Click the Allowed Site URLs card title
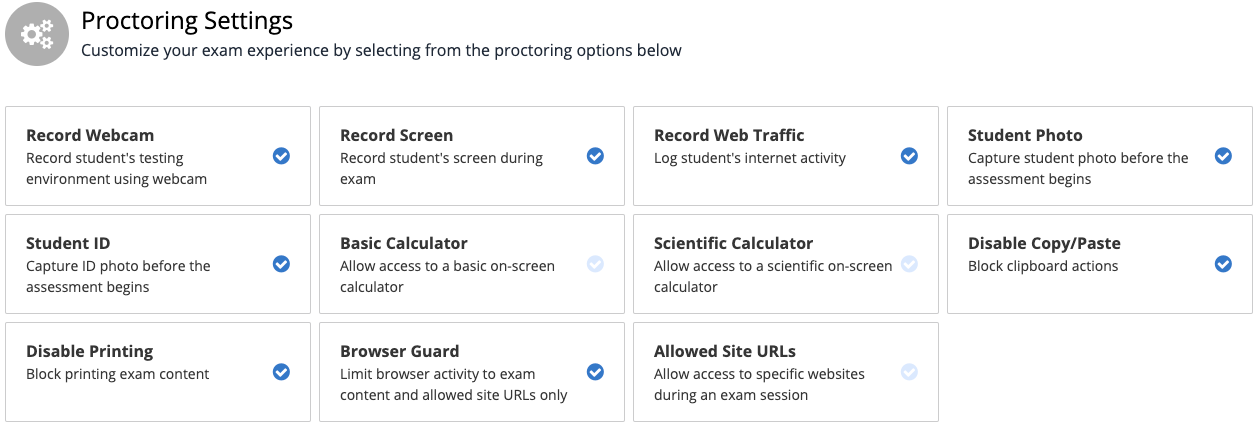 coord(725,351)
